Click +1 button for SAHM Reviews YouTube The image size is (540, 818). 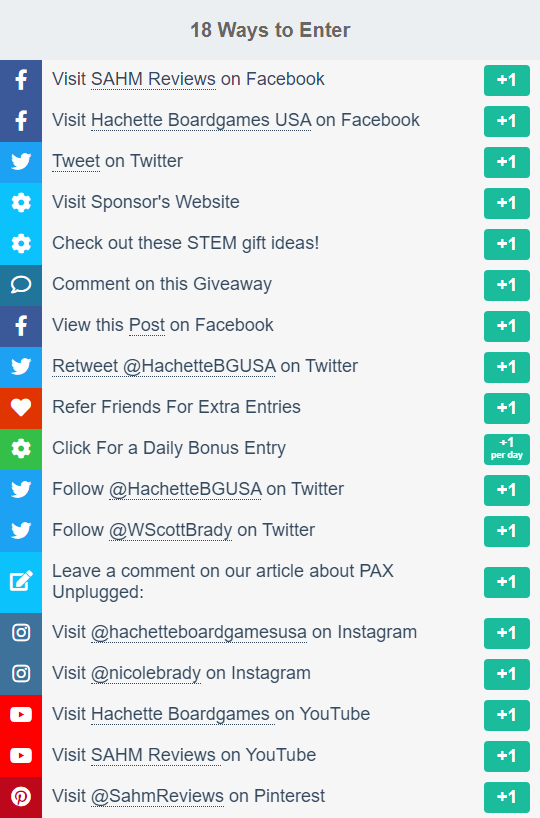point(507,756)
